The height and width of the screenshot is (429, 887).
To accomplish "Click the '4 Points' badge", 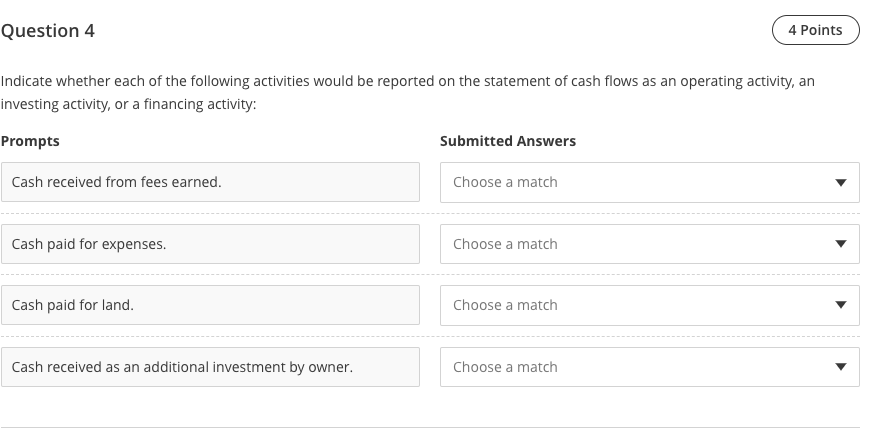I will [x=815, y=30].
